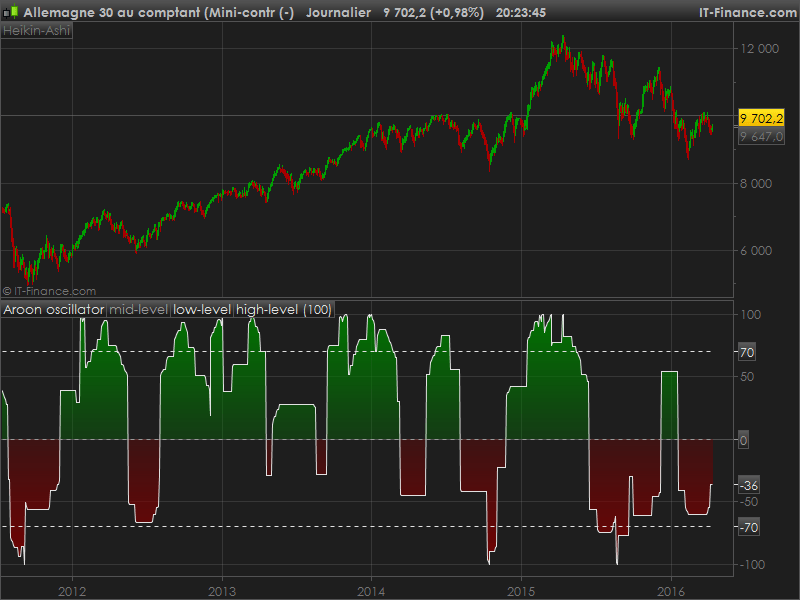Click the -70 lower level tag
This screenshot has height=600, width=800.
(748, 527)
